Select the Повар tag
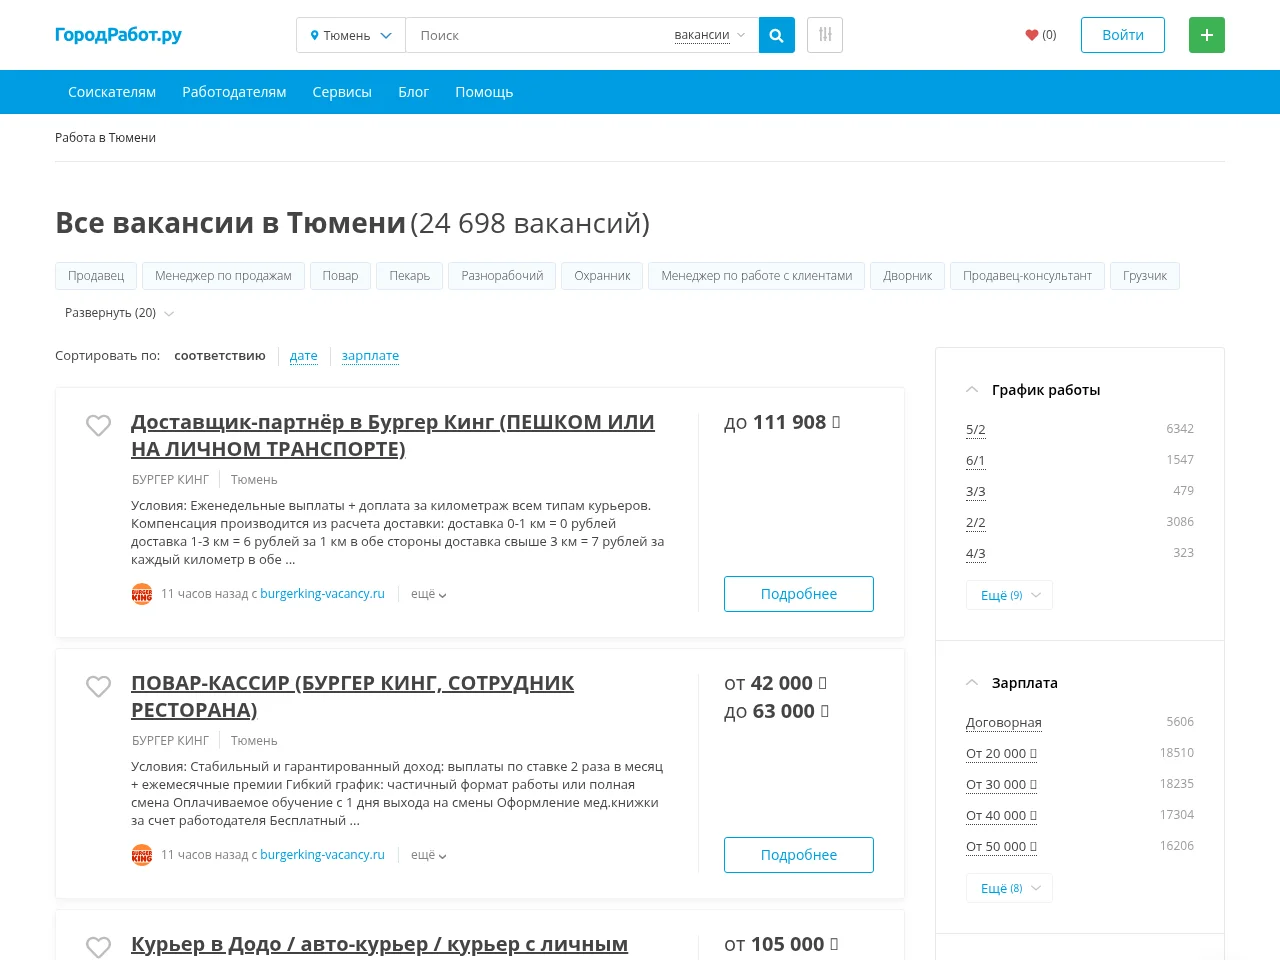1280x960 pixels. 340,276
